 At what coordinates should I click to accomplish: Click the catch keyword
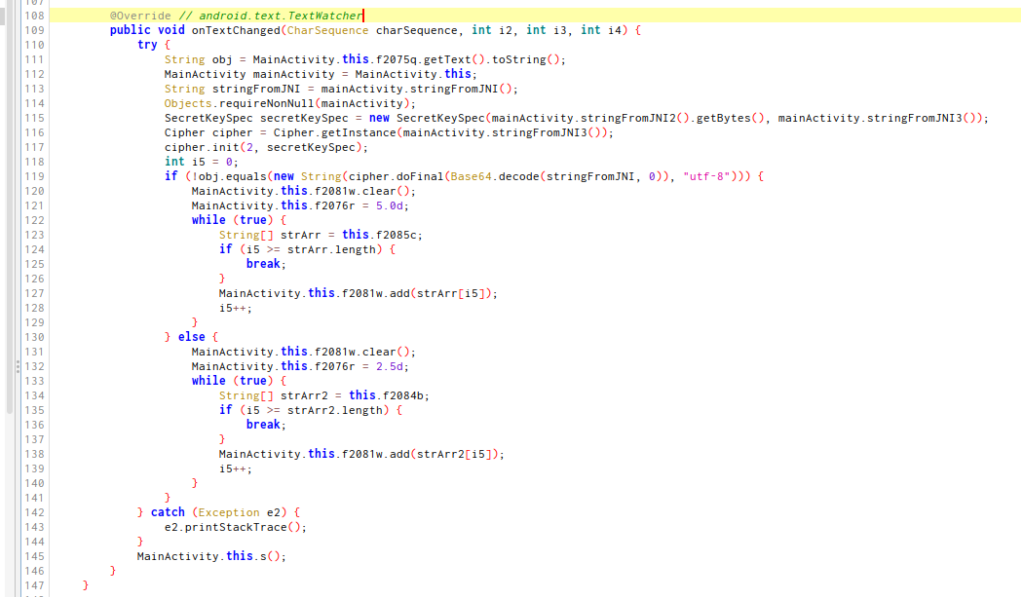[x=167, y=512]
